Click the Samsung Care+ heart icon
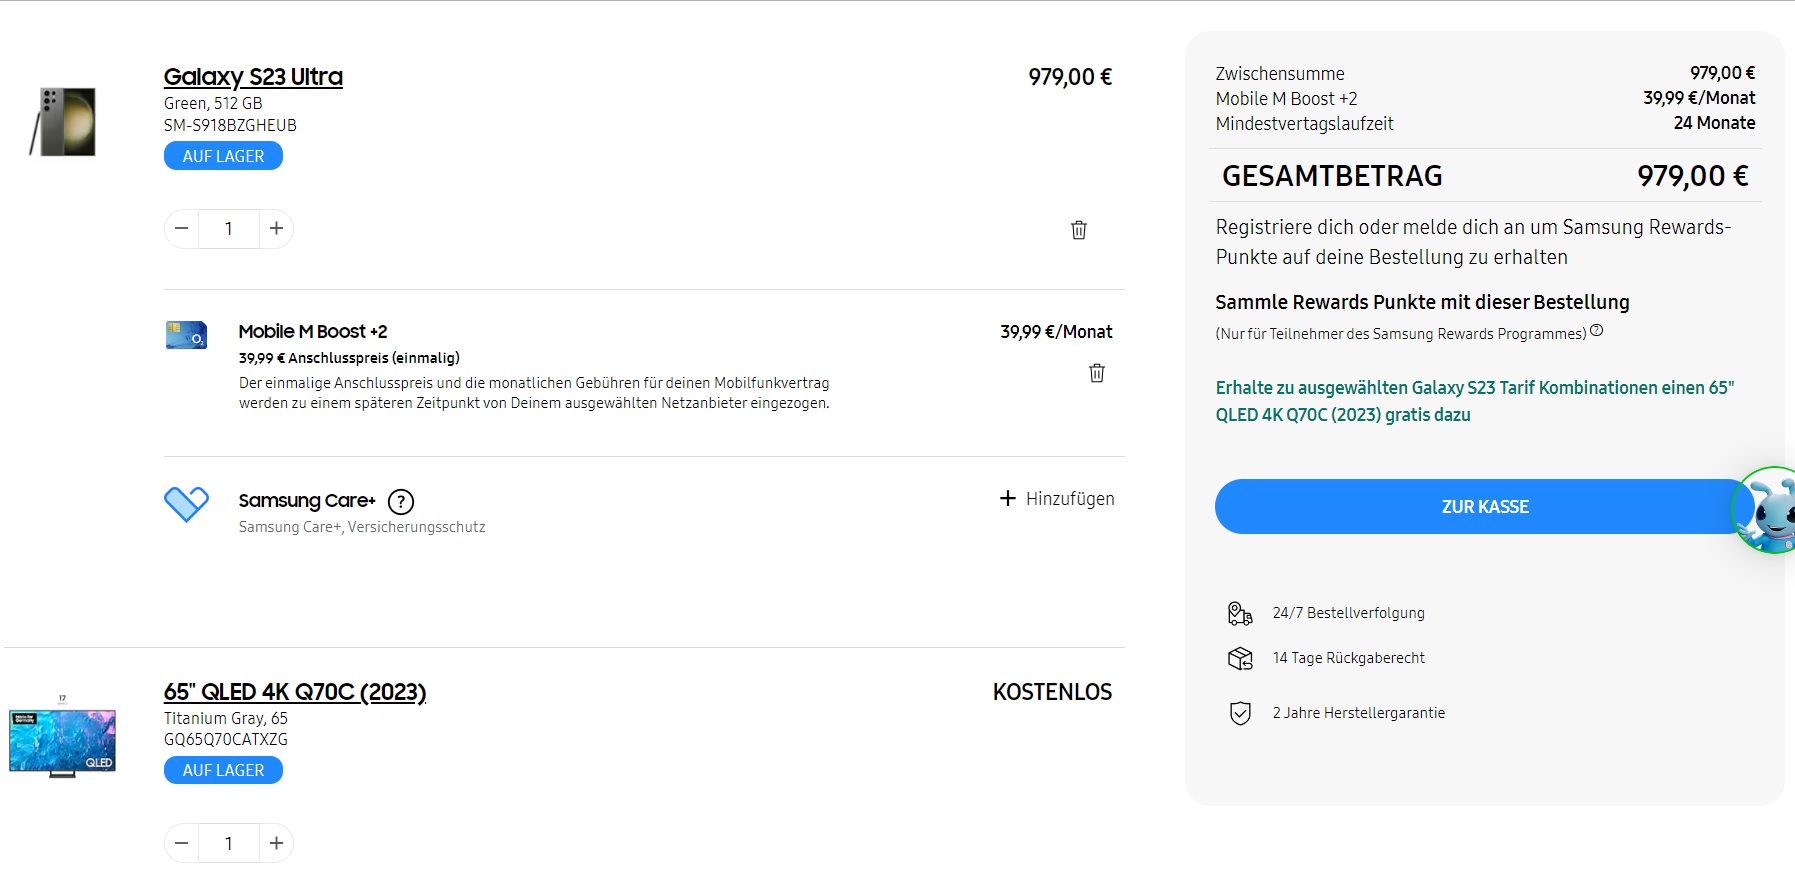1795x876 pixels. [x=186, y=504]
